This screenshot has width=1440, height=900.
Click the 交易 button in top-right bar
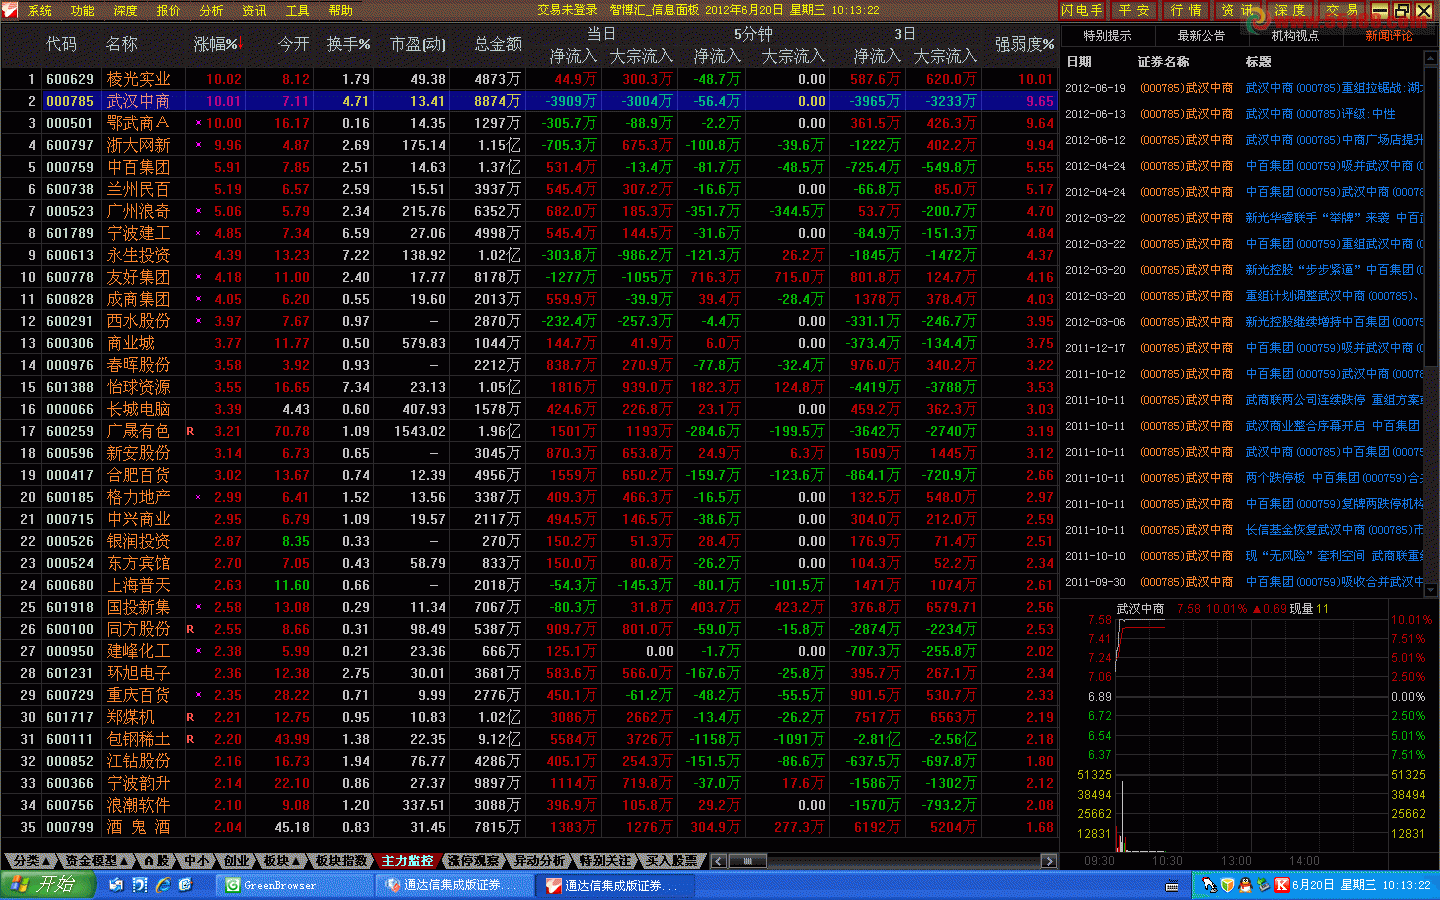(1342, 10)
